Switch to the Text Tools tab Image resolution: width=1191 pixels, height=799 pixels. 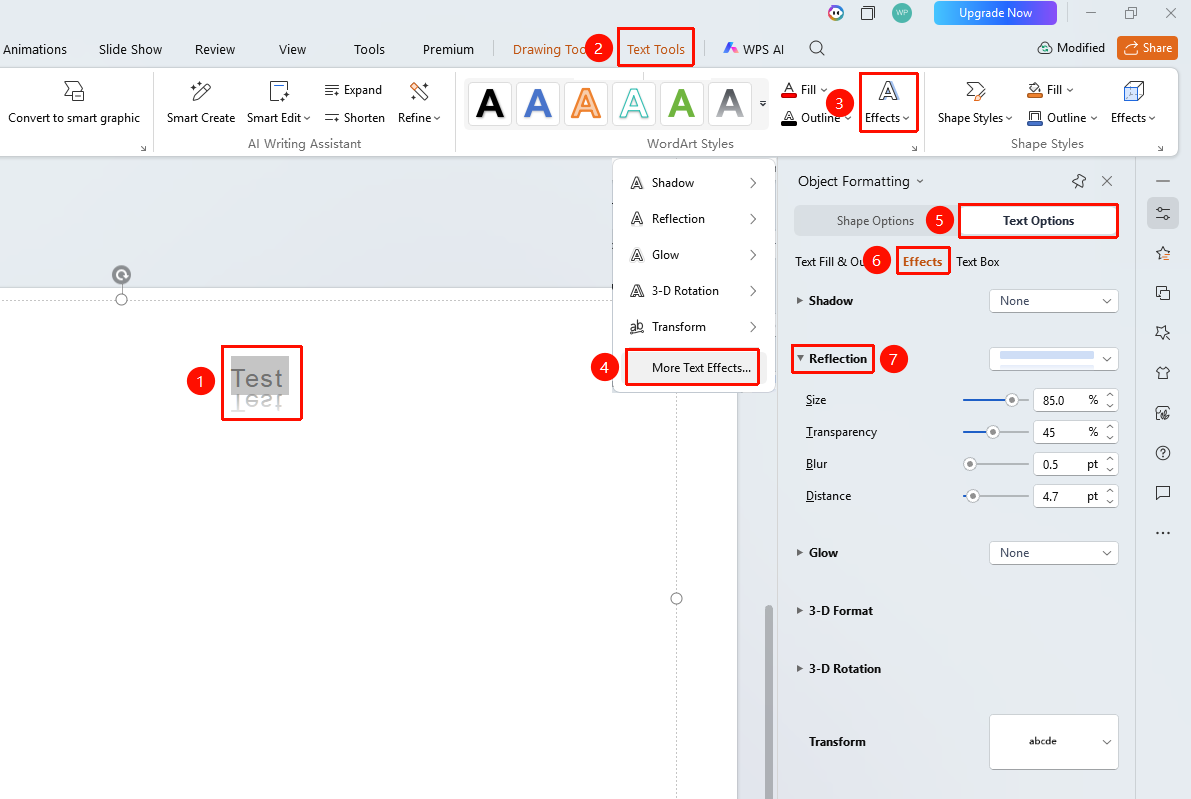pyautogui.click(x=656, y=49)
